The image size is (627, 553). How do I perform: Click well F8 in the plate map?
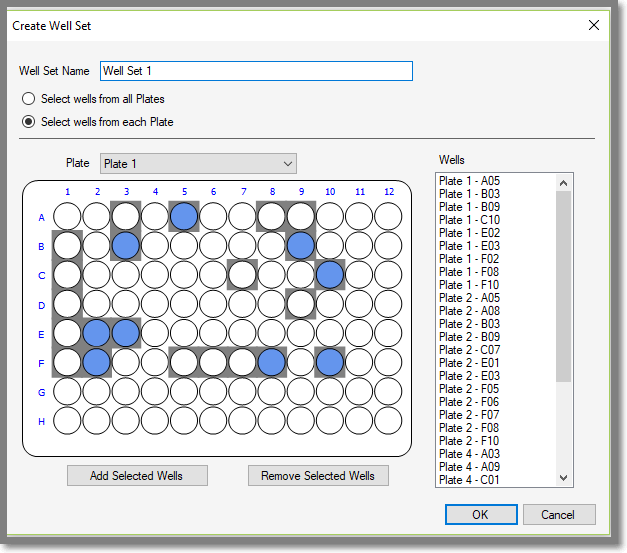(x=271, y=361)
